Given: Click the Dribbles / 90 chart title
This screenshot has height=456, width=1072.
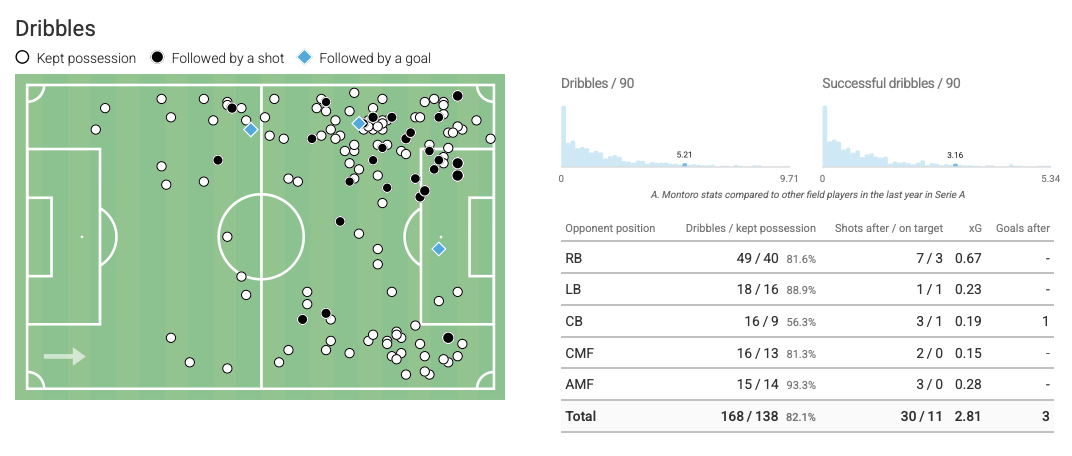Looking at the screenshot, I should [597, 83].
